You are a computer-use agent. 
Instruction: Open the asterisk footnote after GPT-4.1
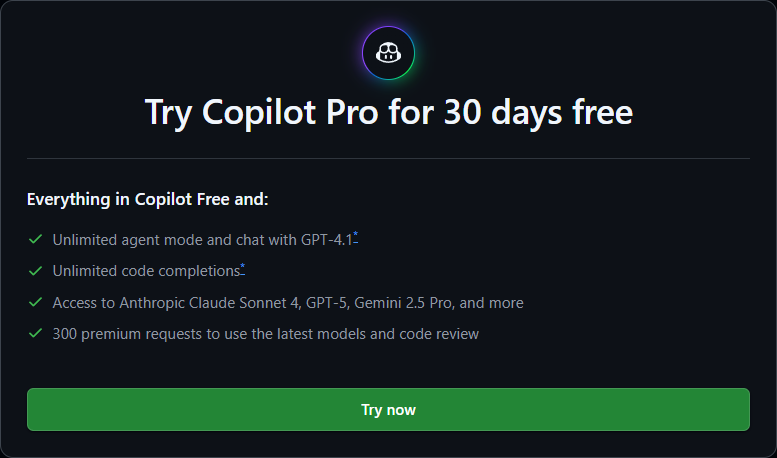(x=355, y=236)
